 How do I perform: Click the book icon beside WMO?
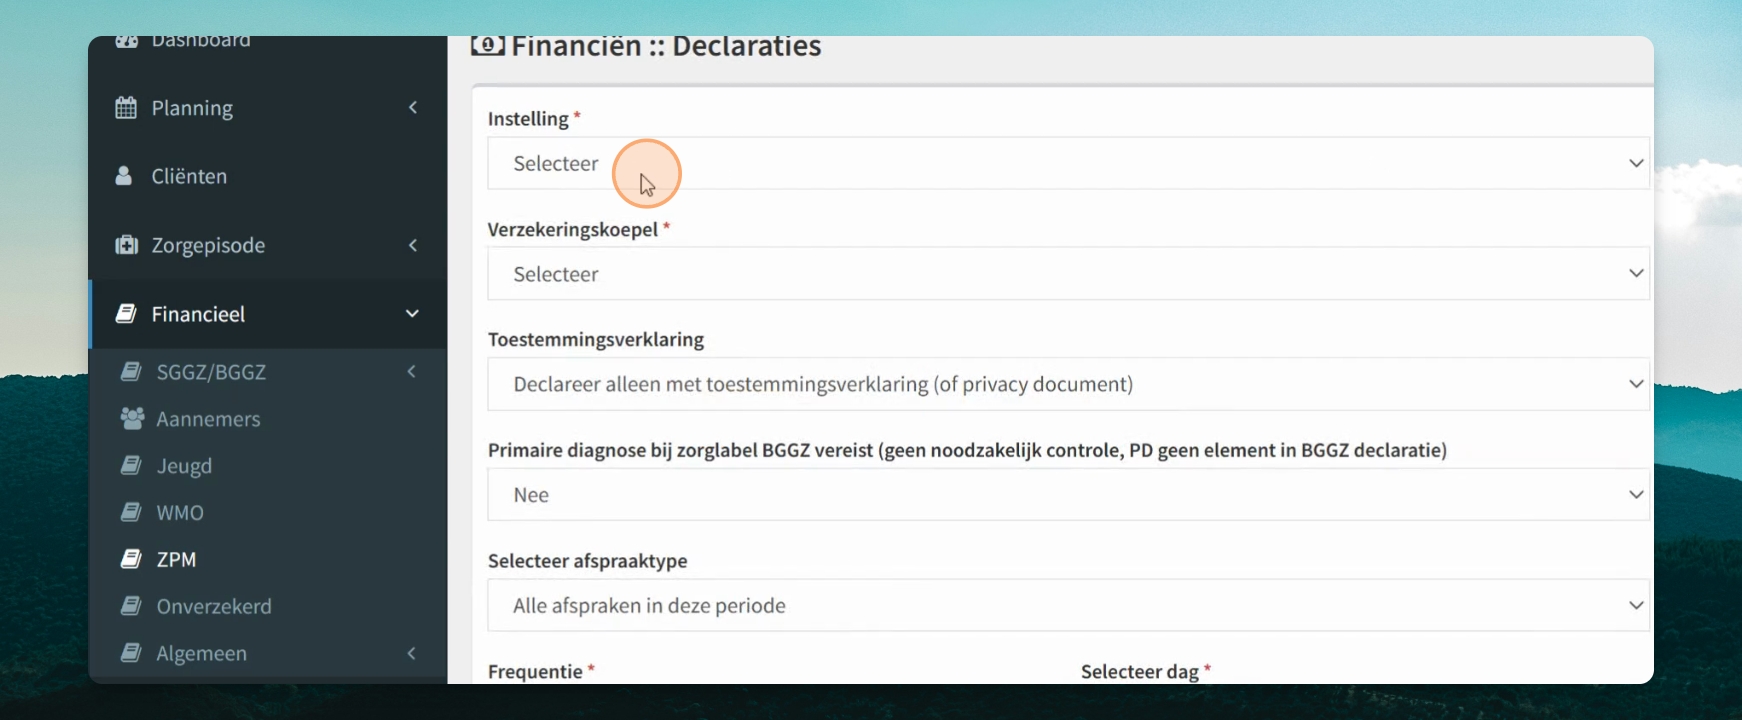pos(131,512)
